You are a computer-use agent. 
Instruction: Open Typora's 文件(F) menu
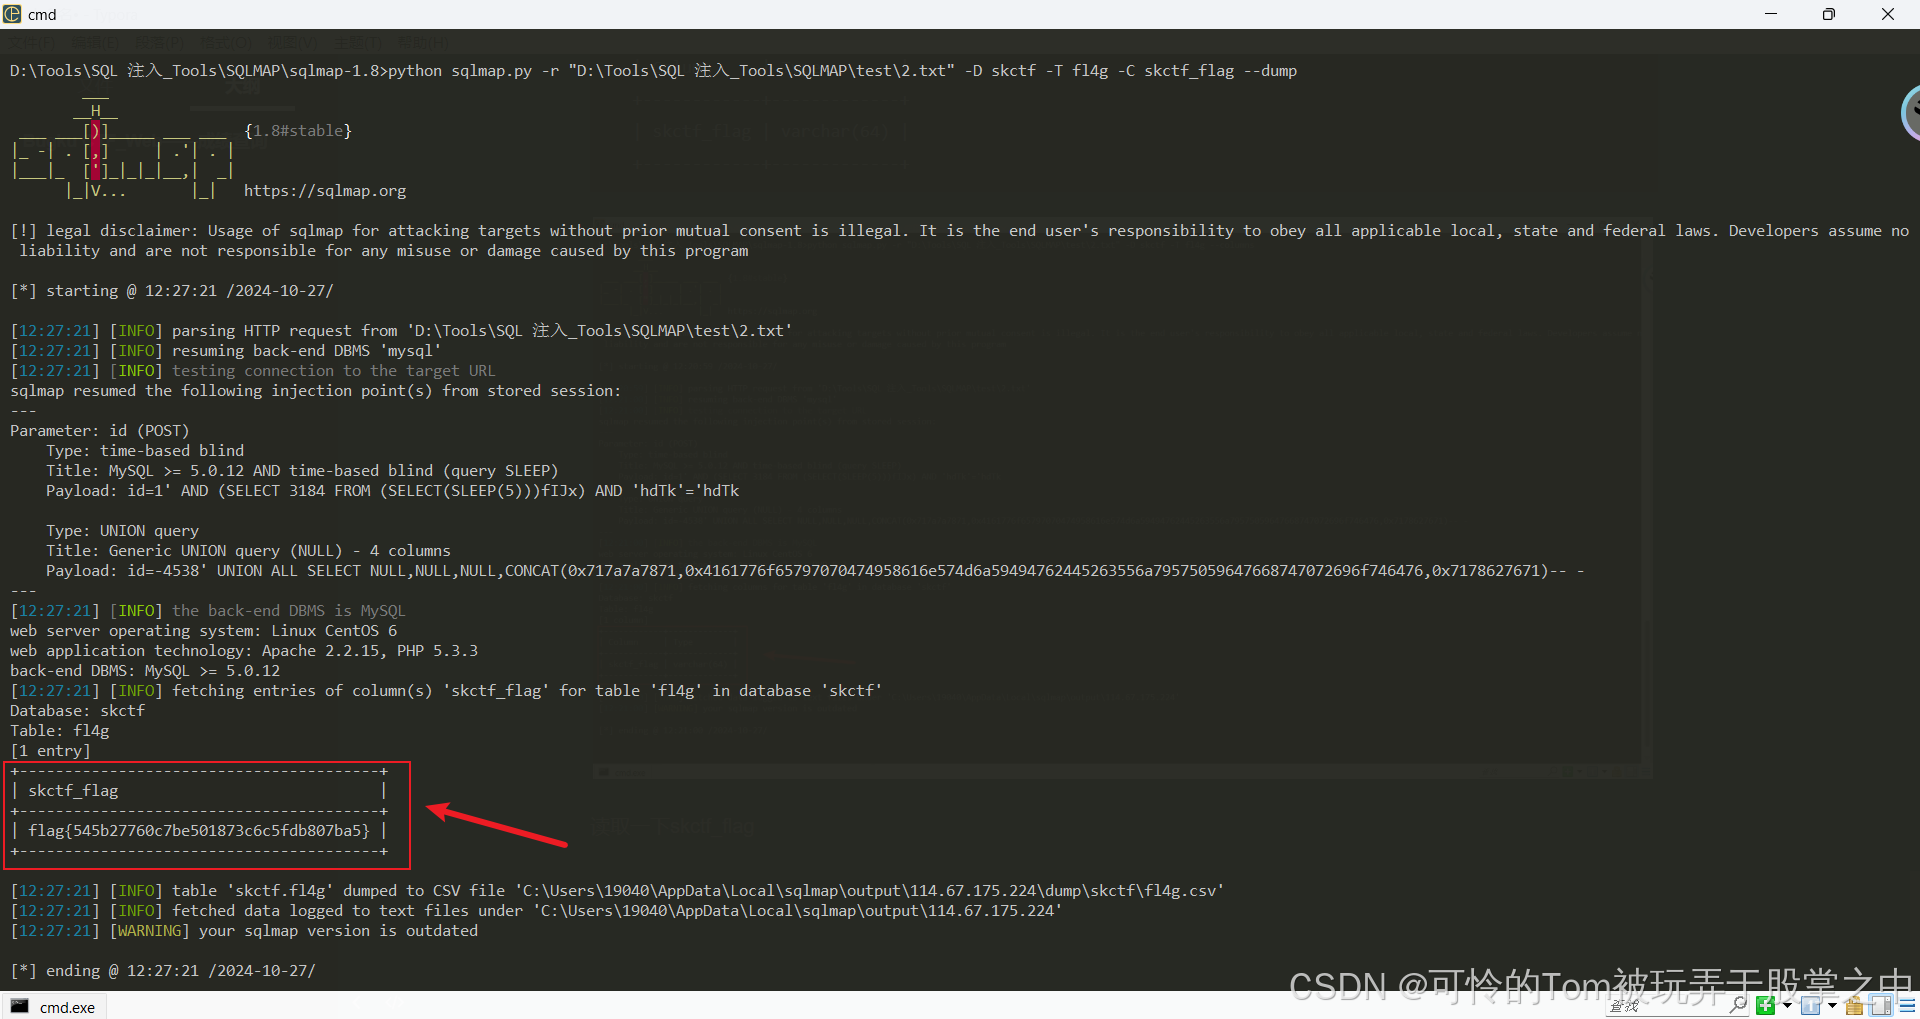tap(31, 42)
